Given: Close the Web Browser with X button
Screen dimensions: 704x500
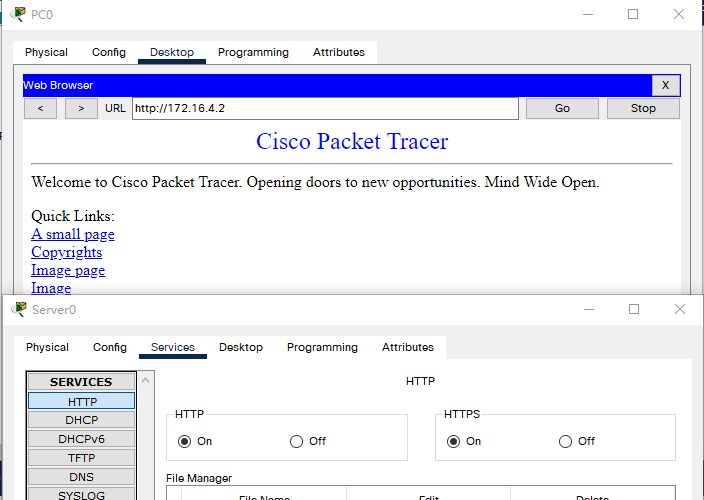Looking at the screenshot, I should (666, 85).
